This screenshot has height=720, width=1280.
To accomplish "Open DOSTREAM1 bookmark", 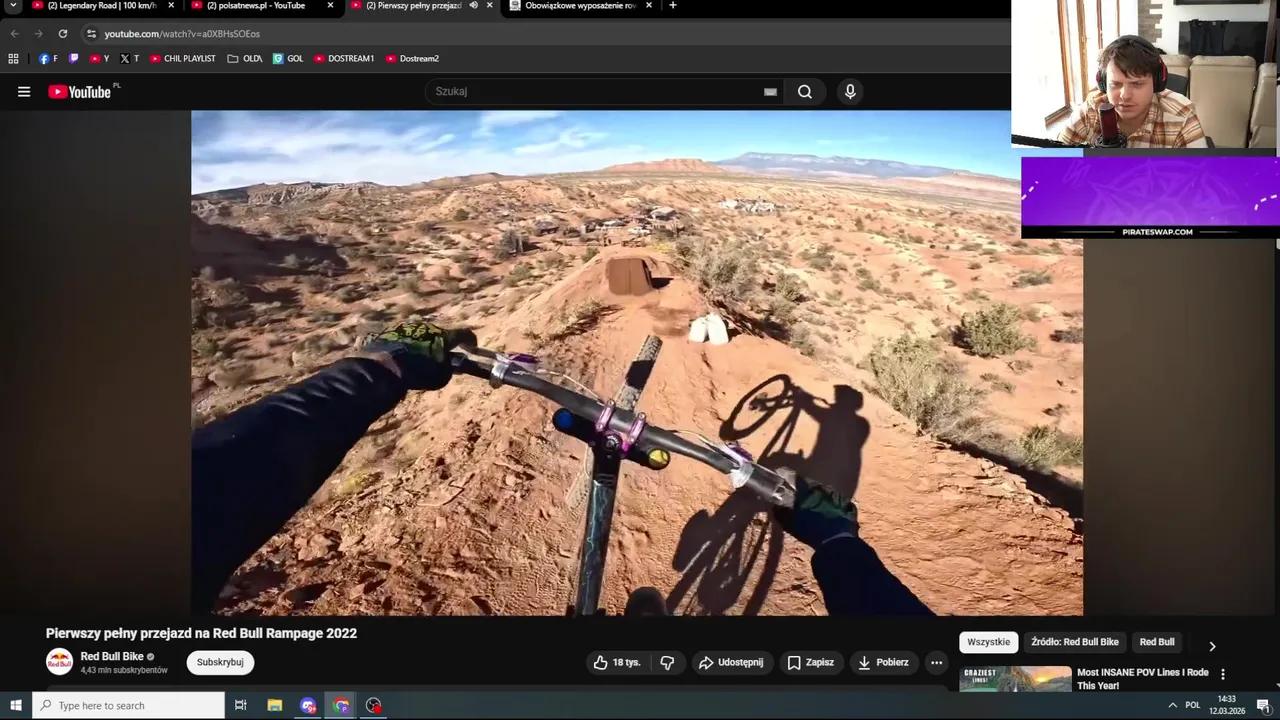I will tap(344, 59).
